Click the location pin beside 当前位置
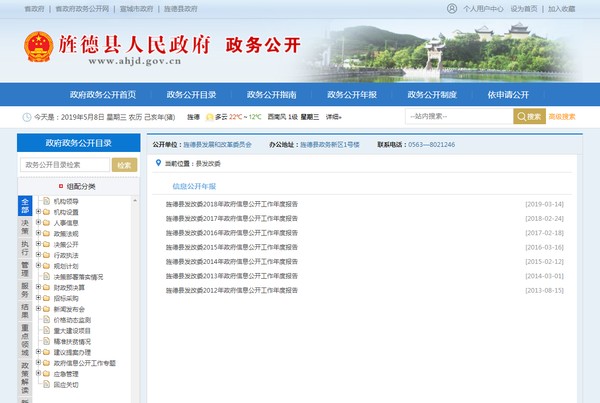Image resolution: width=600 pixels, height=403 pixels. pyautogui.click(x=158, y=161)
